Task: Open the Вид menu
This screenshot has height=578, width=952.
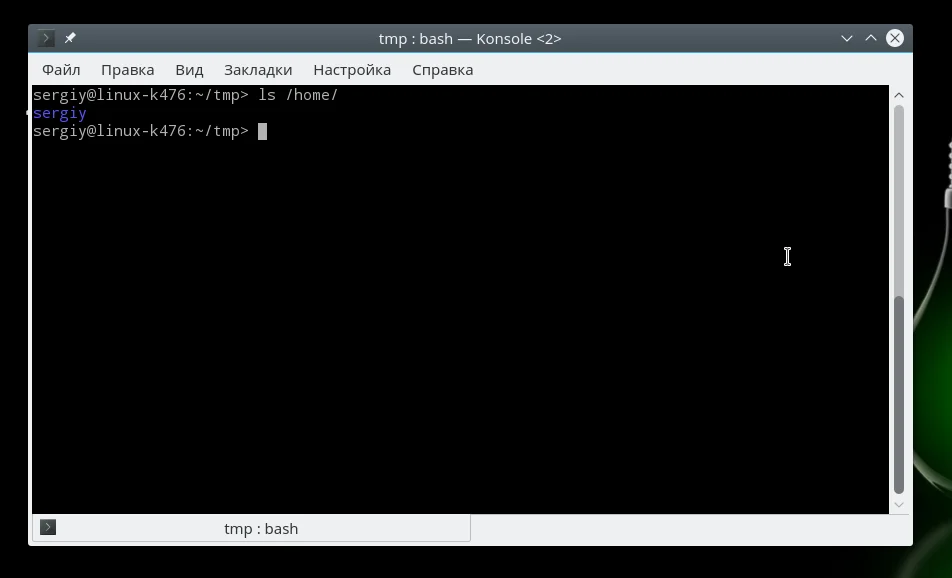Action: 189,70
